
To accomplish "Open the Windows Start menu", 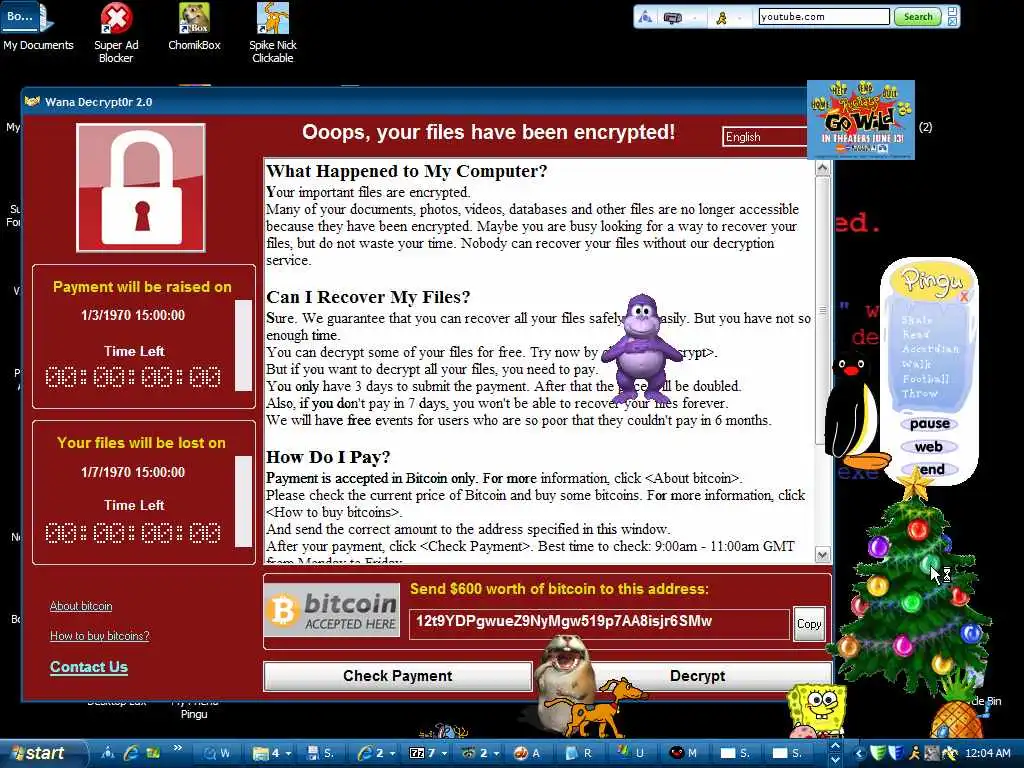I will tap(43, 753).
